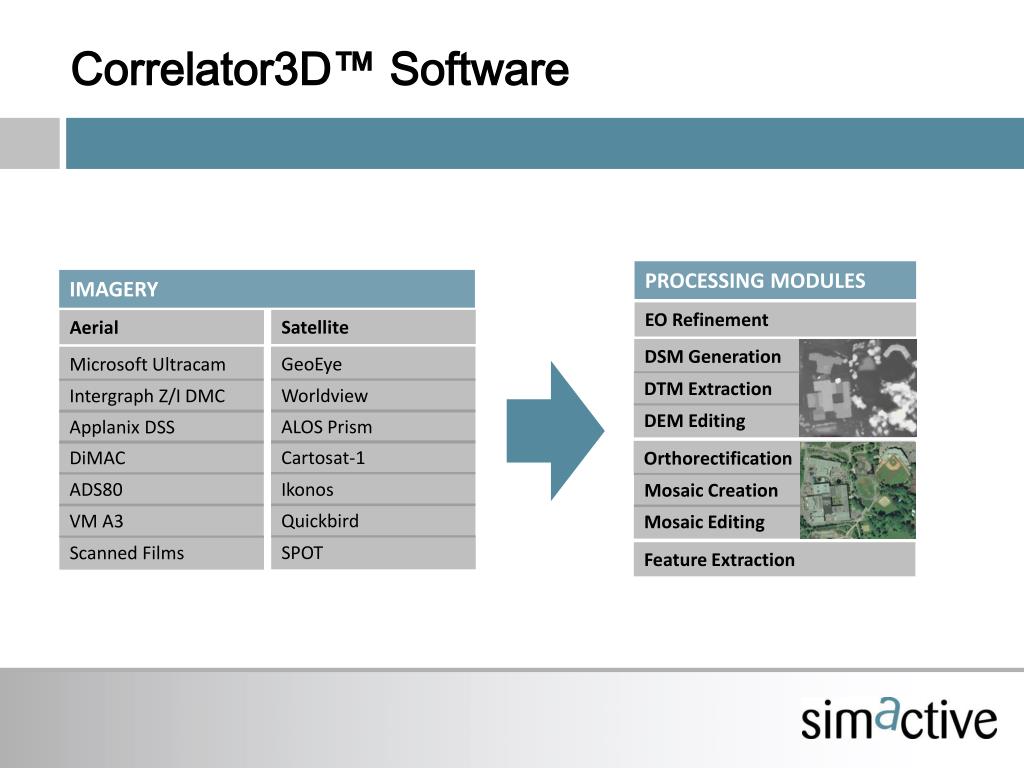This screenshot has height=768, width=1024.
Task: Select the IMAGERY table header
Action: click(266, 289)
